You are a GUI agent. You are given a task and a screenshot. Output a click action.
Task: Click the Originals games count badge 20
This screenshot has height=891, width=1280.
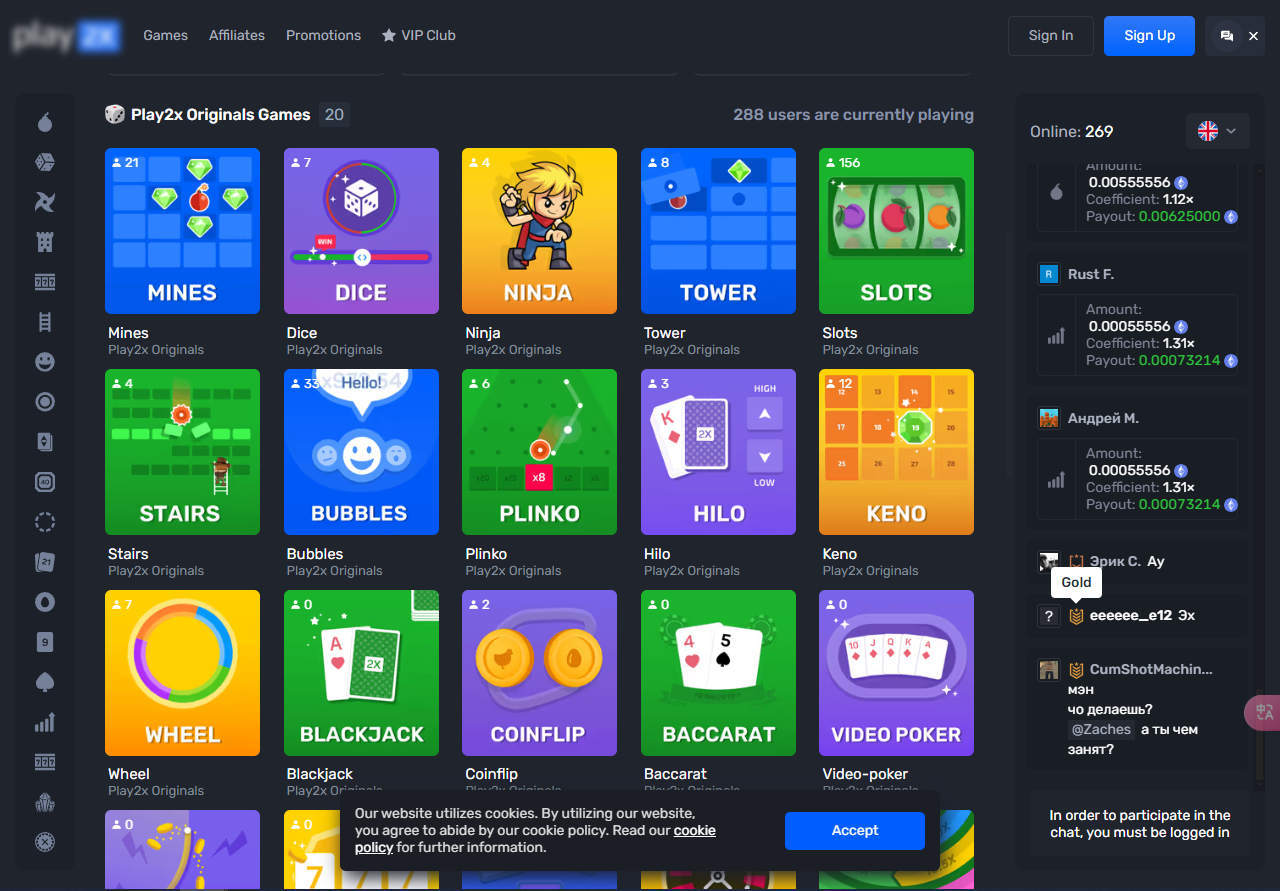tap(334, 114)
